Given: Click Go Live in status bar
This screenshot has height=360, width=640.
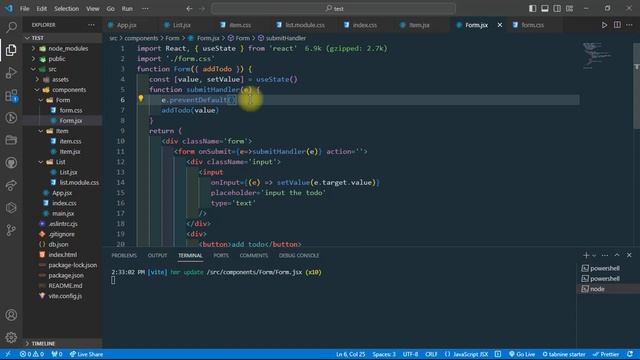Looking at the screenshot, I should click(x=522, y=354).
